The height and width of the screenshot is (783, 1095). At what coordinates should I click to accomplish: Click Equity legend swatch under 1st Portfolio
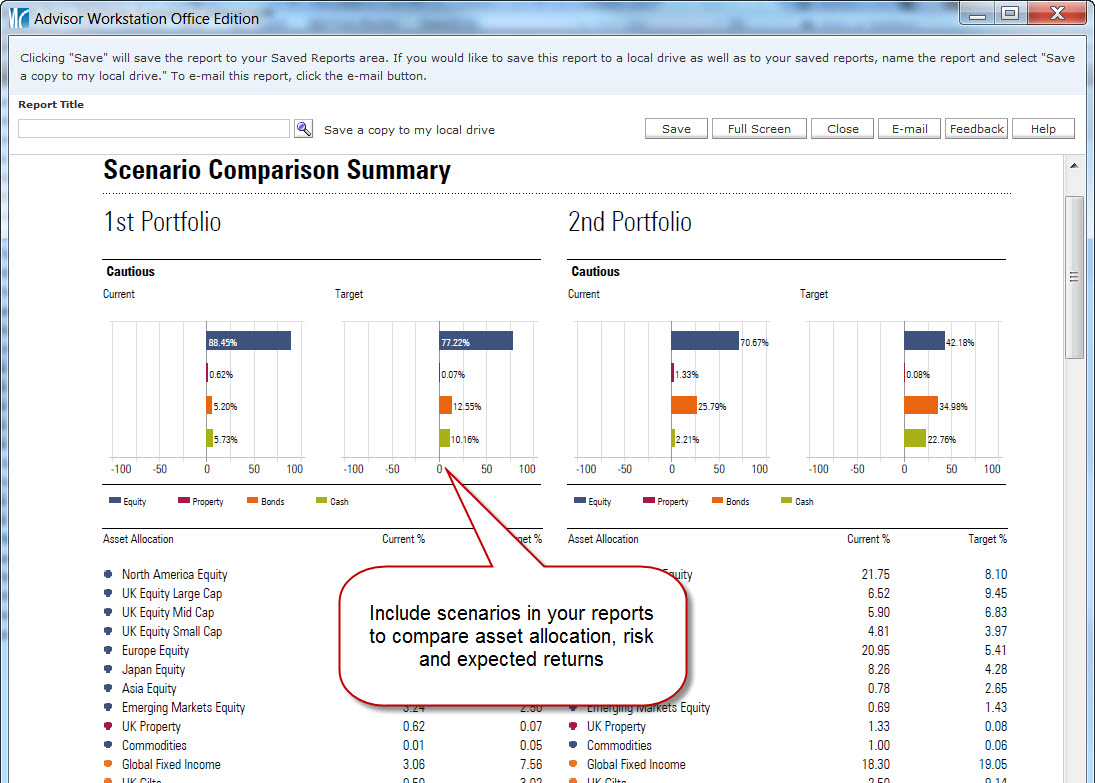click(114, 501)
